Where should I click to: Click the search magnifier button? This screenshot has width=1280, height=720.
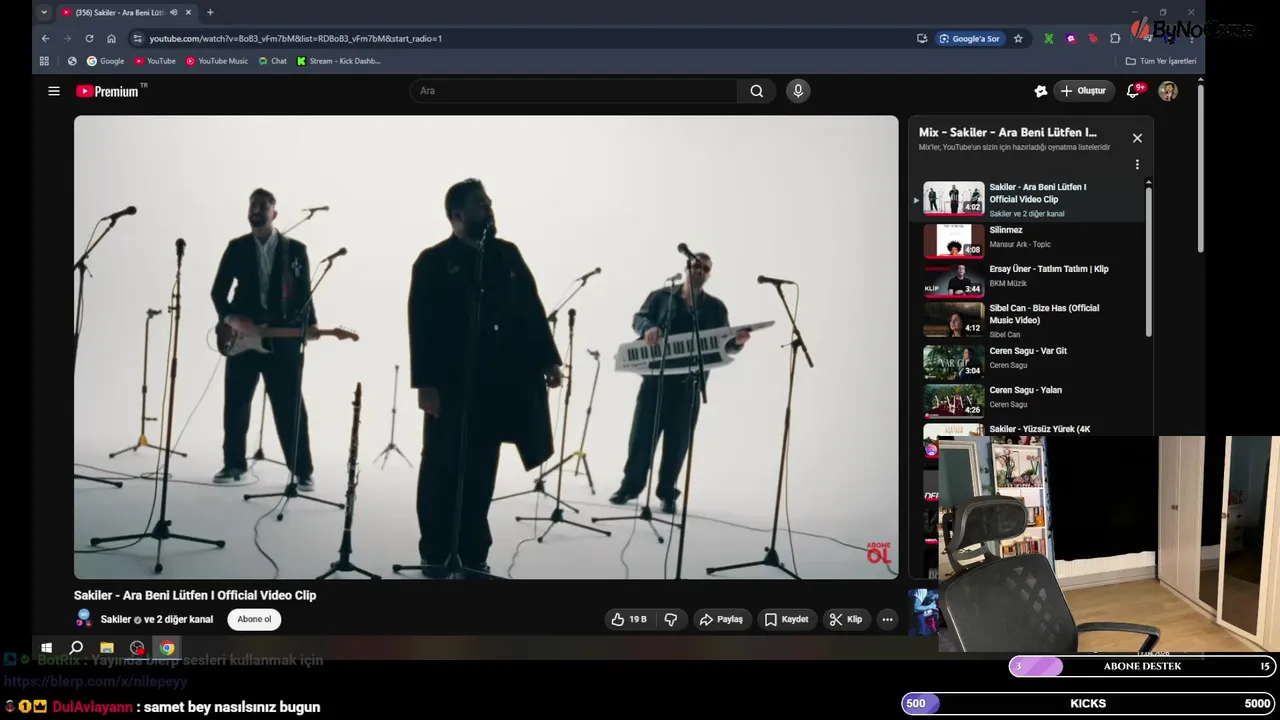pos(757,91)
